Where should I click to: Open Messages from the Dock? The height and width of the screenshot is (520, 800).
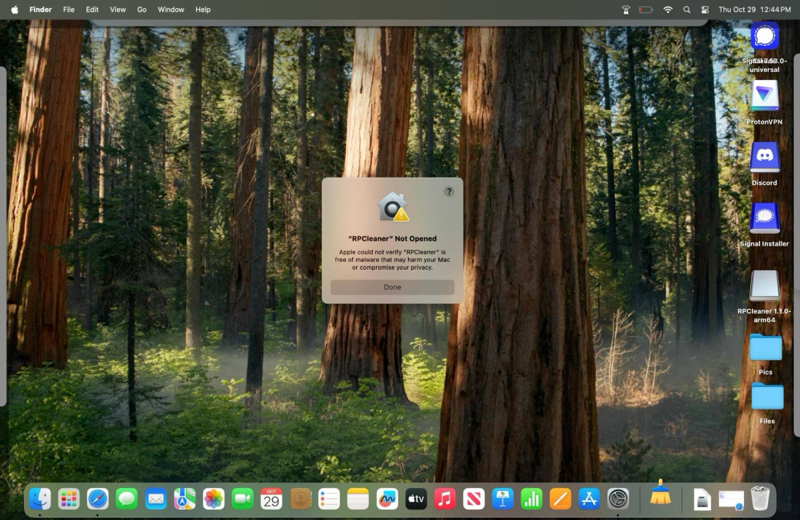coord(127,499)
